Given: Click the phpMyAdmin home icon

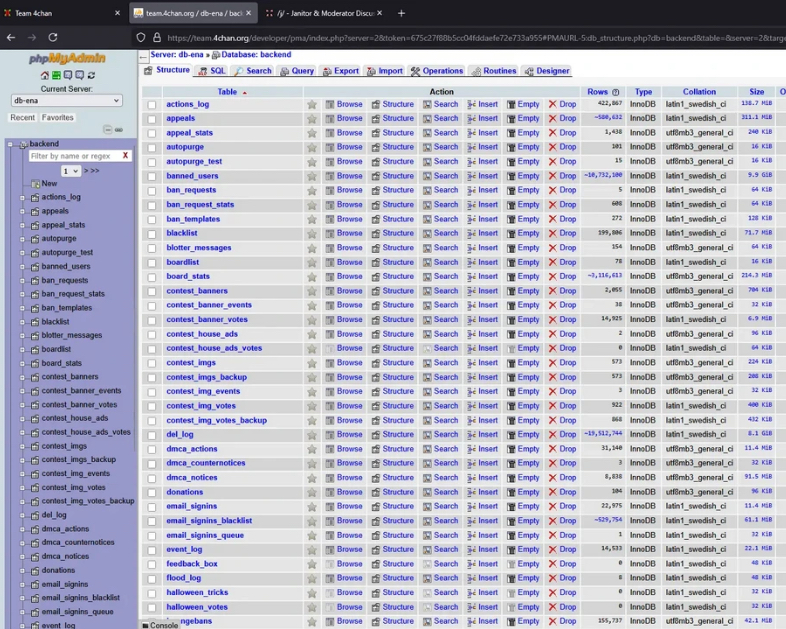Looking at the screenshot, I should [45, 75].
